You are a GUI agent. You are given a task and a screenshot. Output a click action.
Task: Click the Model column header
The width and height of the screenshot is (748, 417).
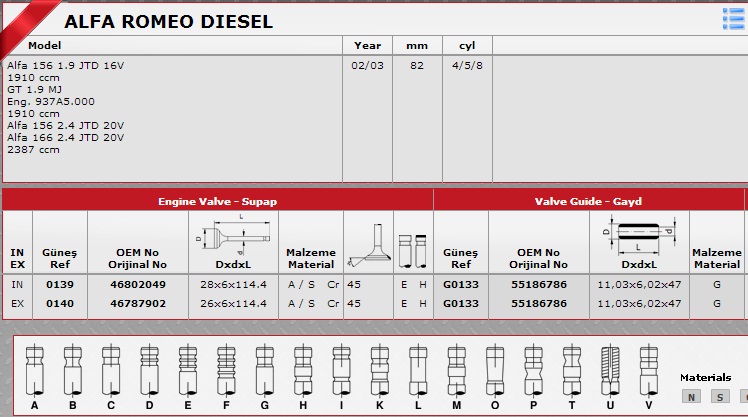coord(44,46)
